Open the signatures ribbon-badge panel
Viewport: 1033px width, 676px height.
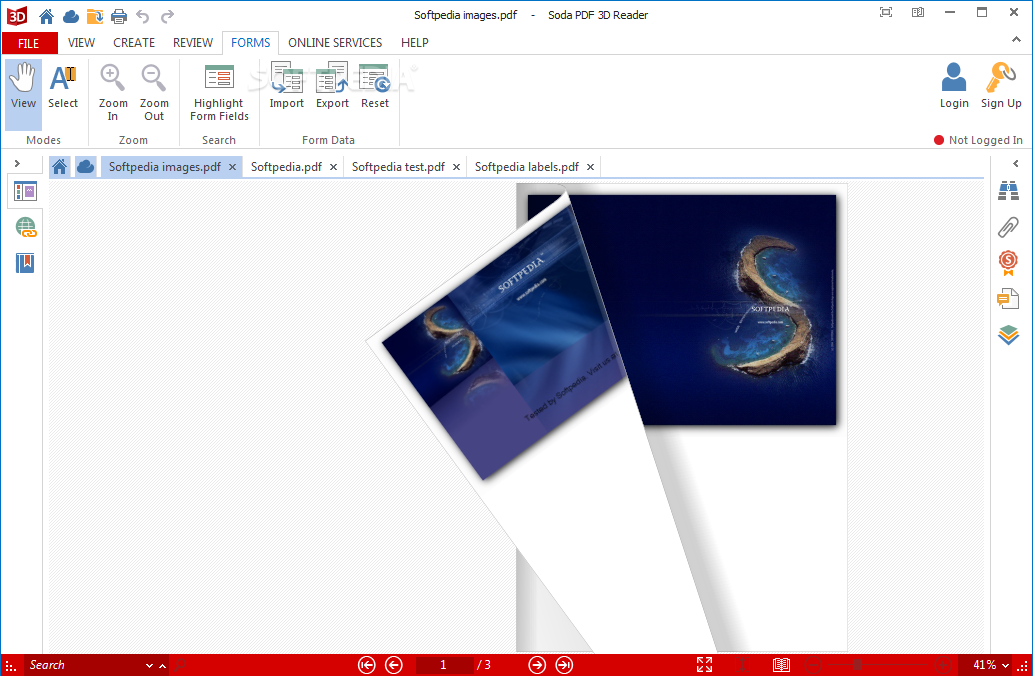1008,263
